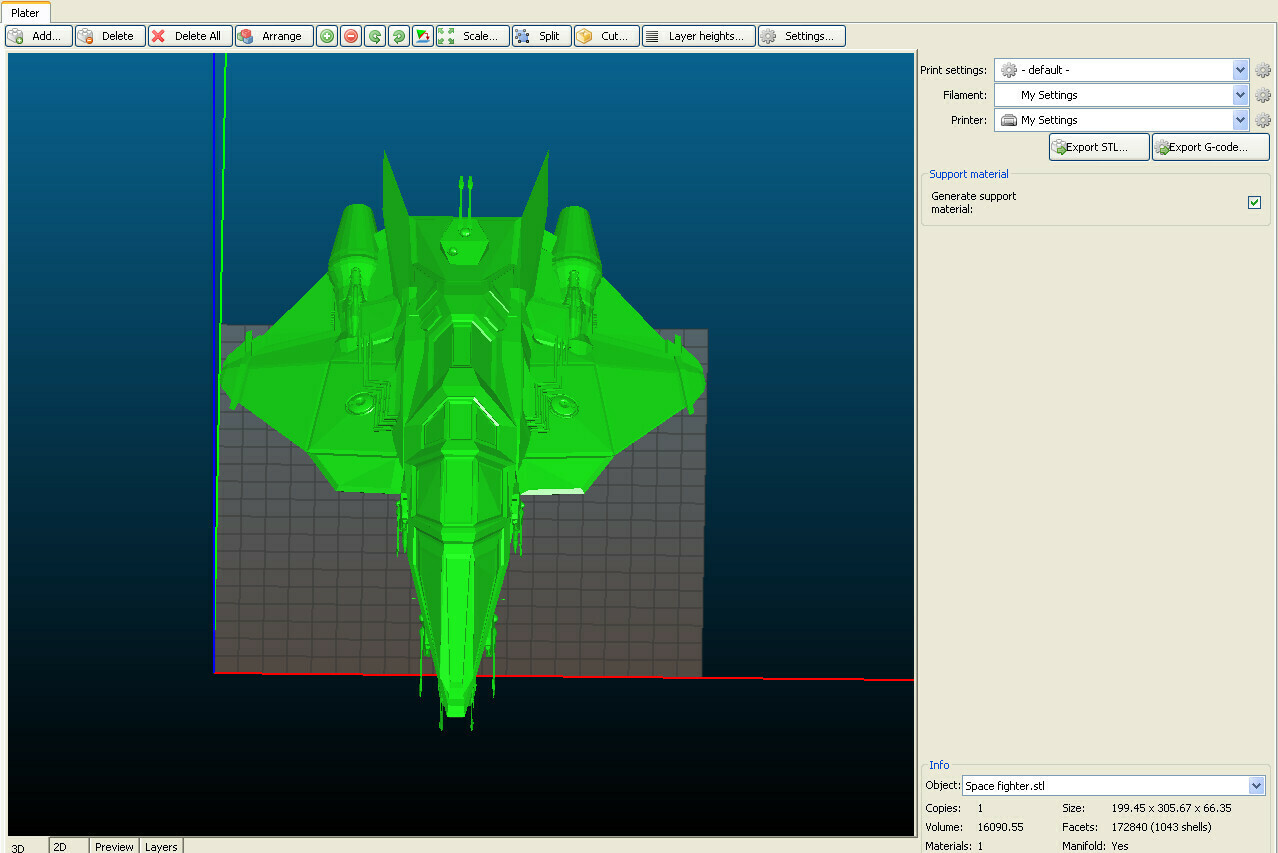The width and height of the screenshot is (1278, 853).
Task: Add another copy with the green plus icon
Action: click(x=326, y=35)
